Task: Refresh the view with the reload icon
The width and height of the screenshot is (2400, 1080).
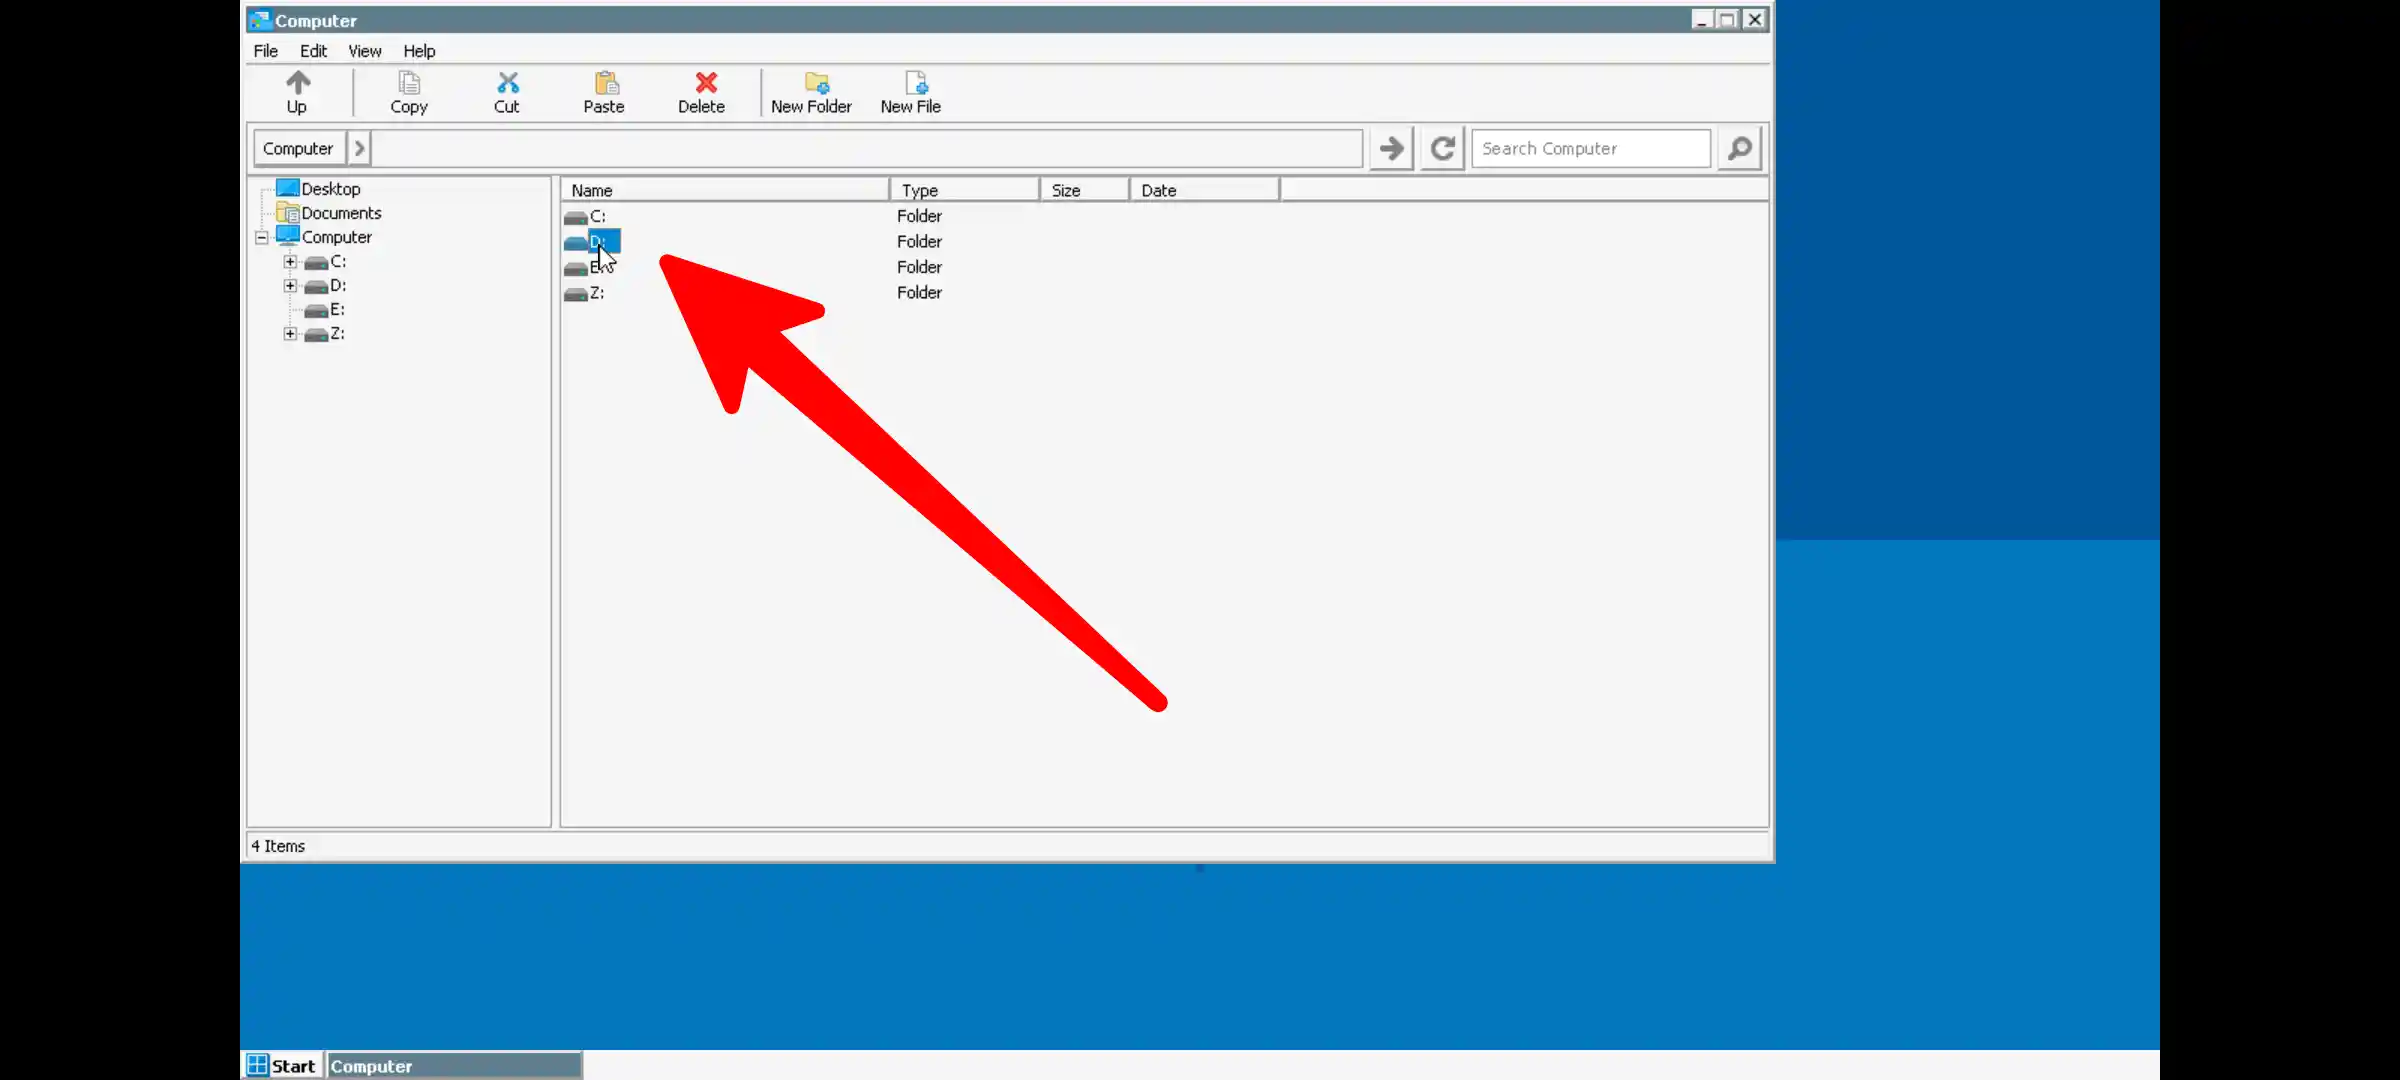Action: (x=1441, y=148)
